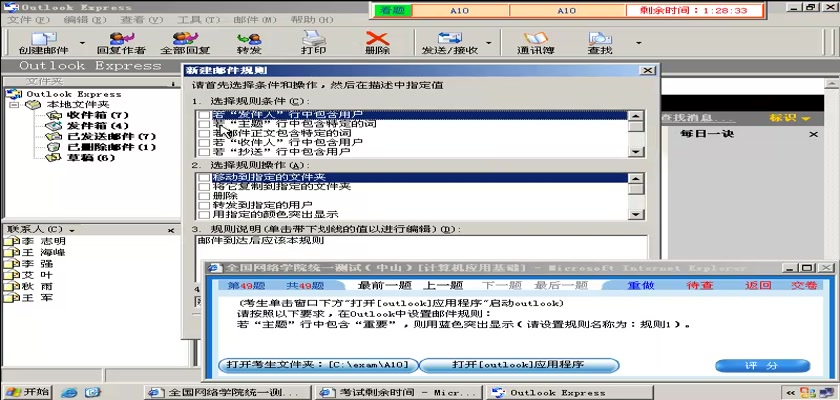Image resolution: width=840 pixels, height=400 pixels.
Task: Click 重做 in the exam window
Action: click(x=641, y=285)
